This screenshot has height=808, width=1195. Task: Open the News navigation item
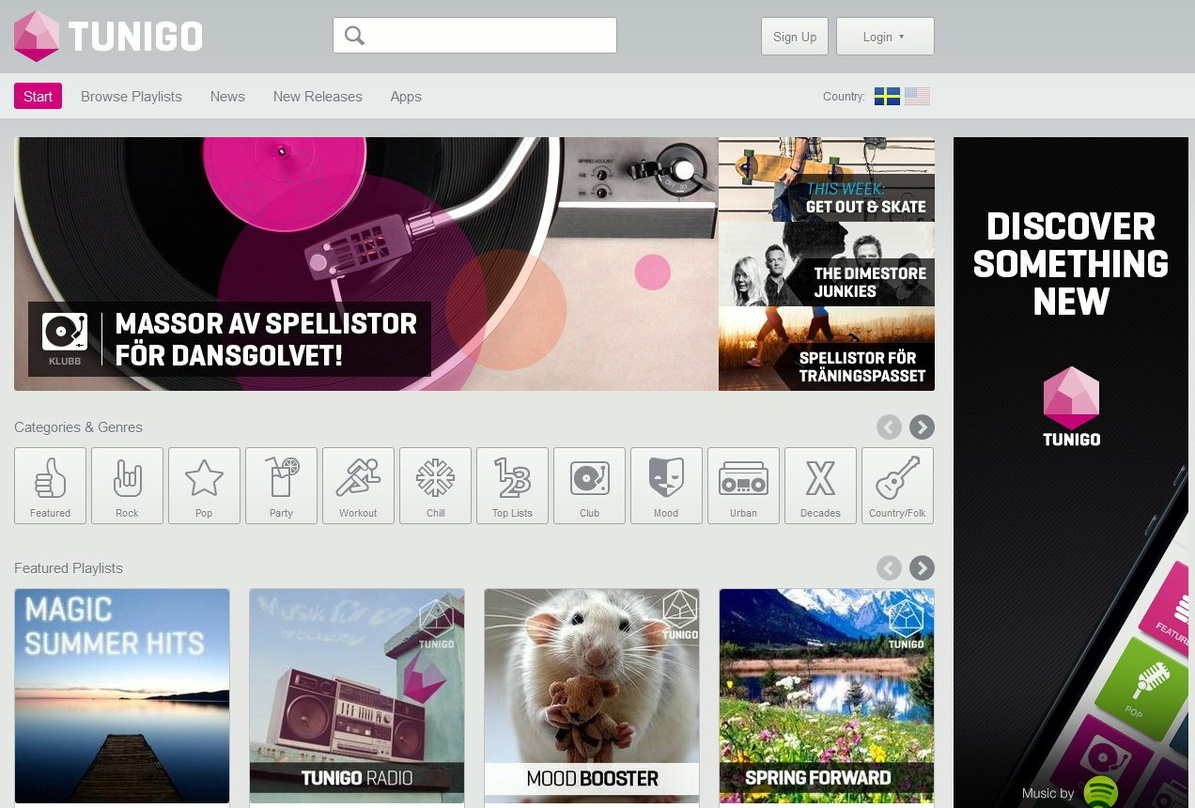coord(227,97)
